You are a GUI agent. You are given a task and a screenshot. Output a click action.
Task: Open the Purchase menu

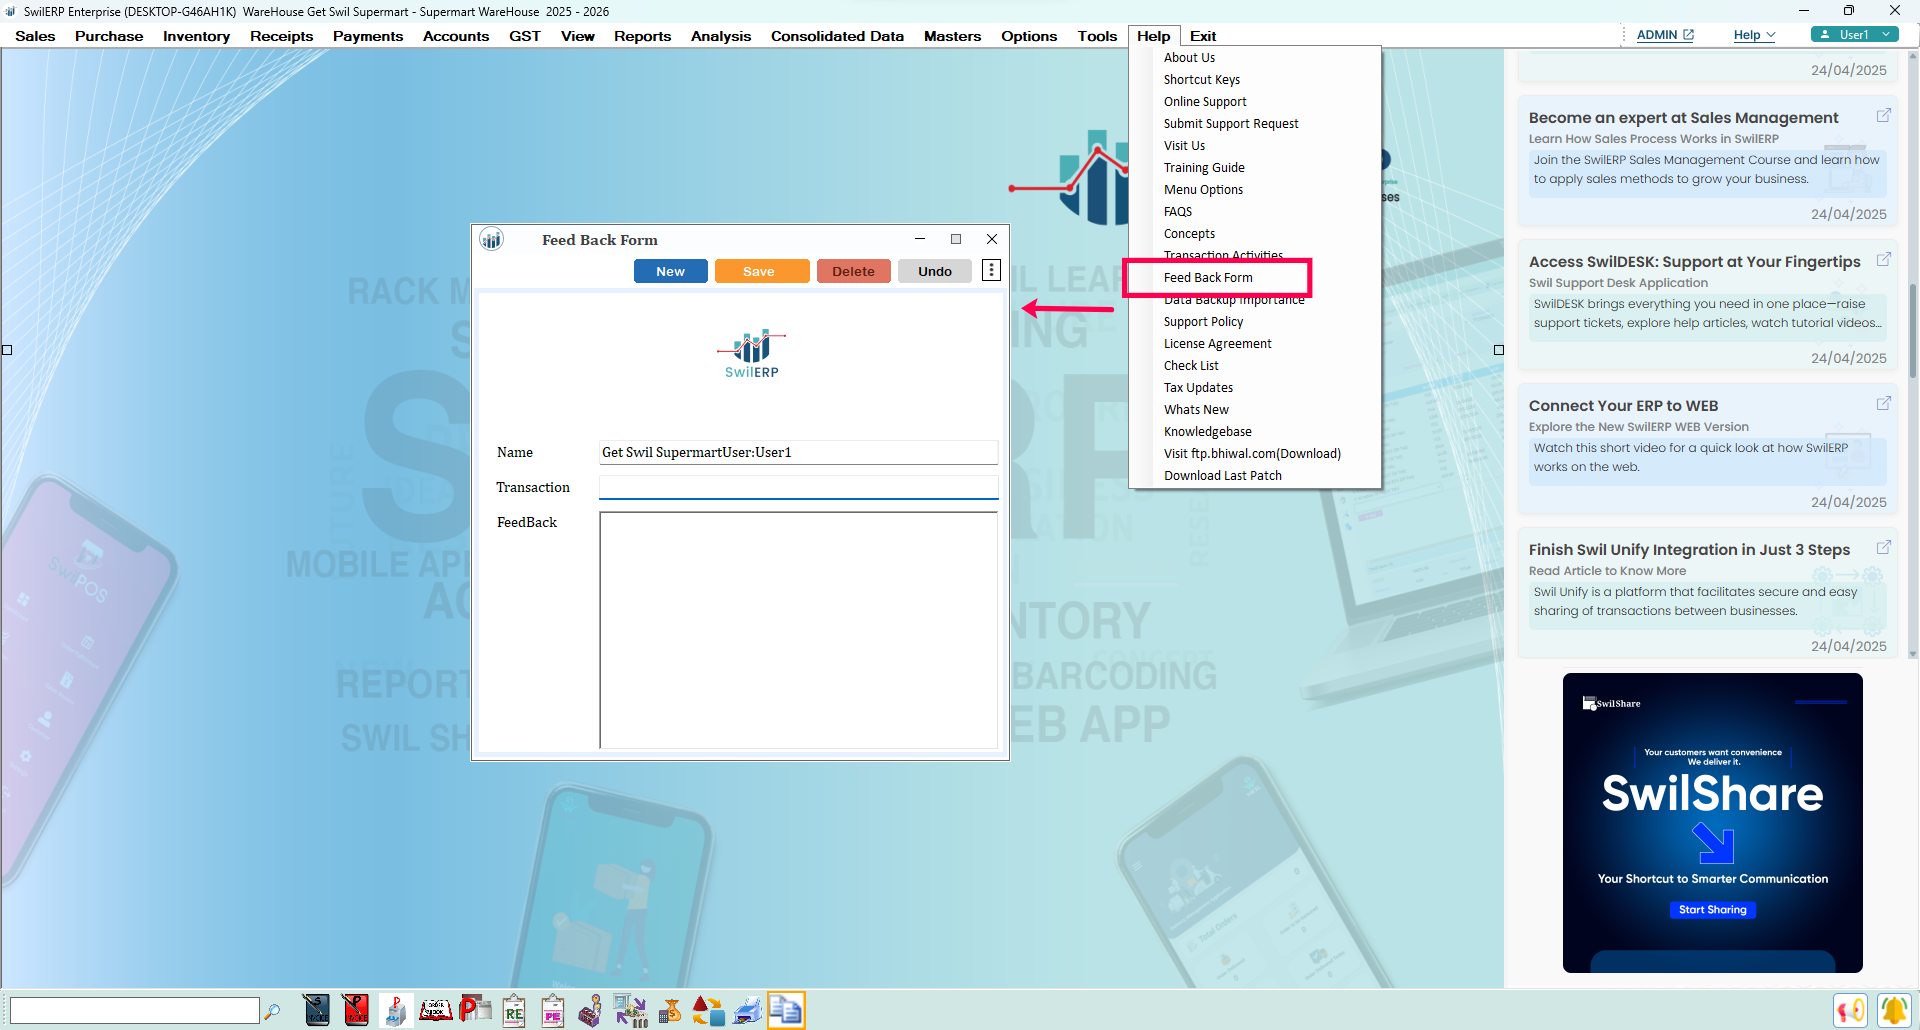pyautogui.click(x=109, y=36)
